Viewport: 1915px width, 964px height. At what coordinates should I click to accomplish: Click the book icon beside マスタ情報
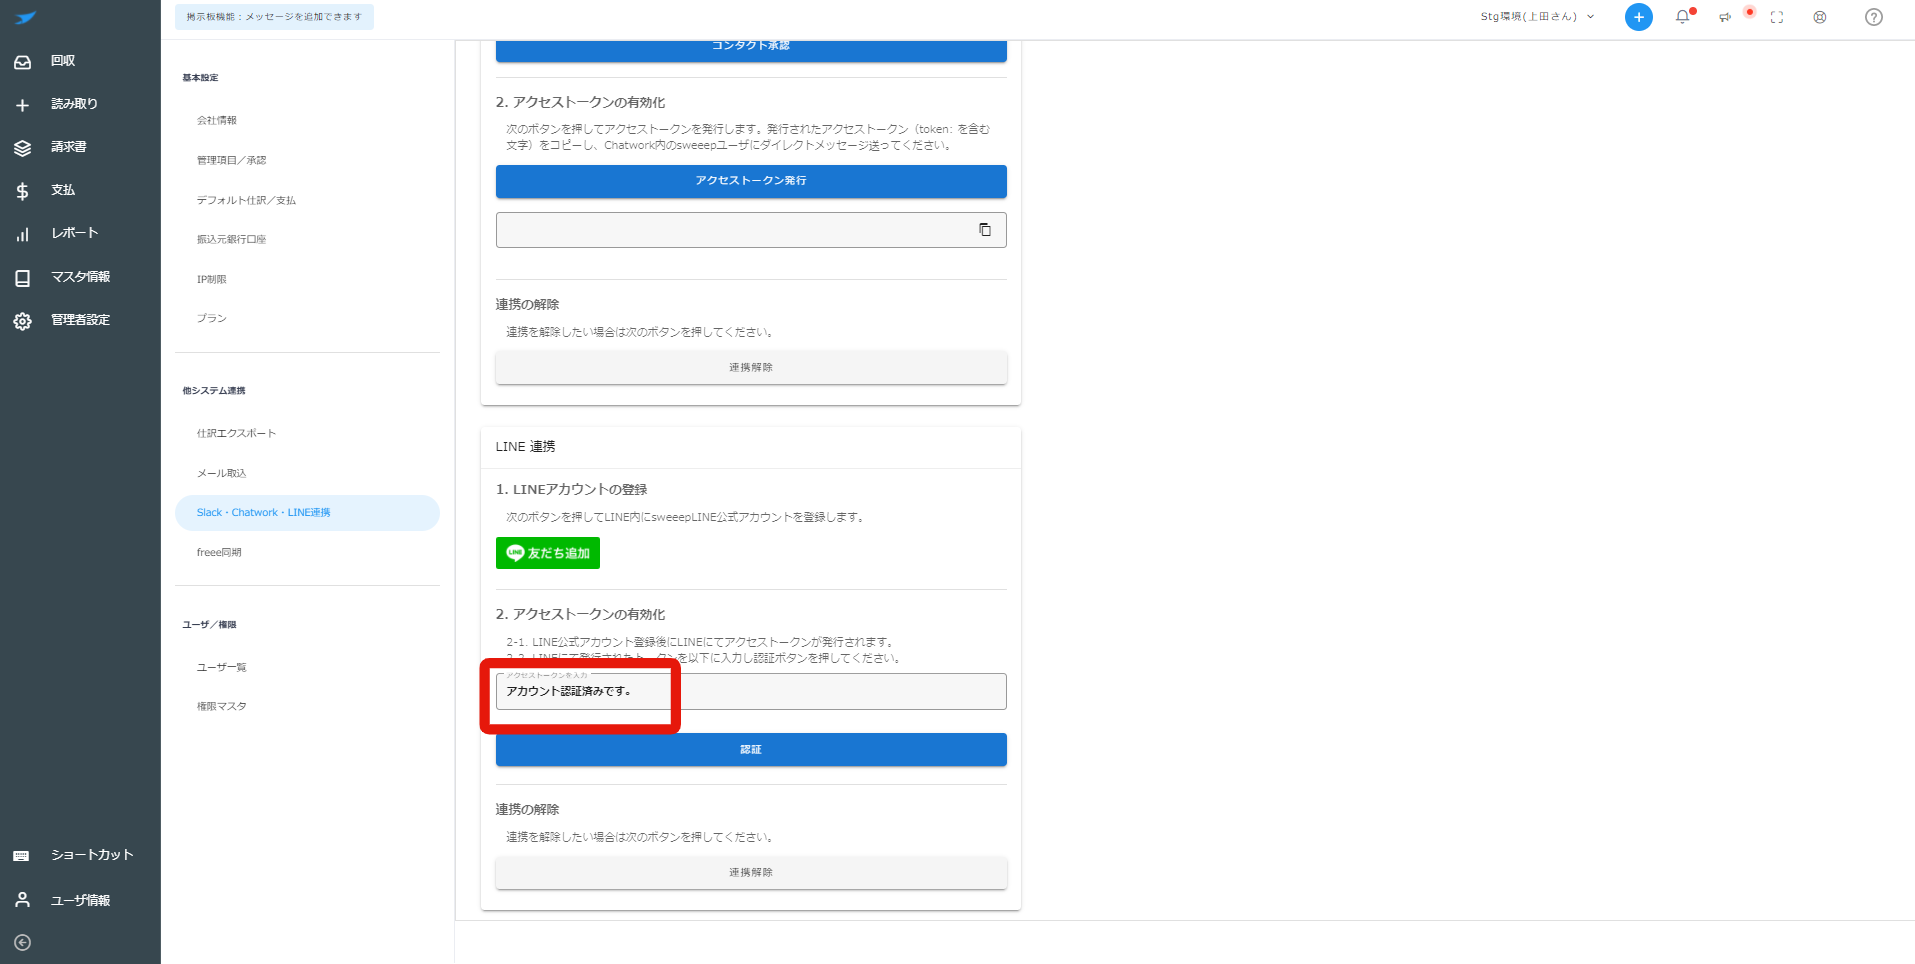point(22,278)
